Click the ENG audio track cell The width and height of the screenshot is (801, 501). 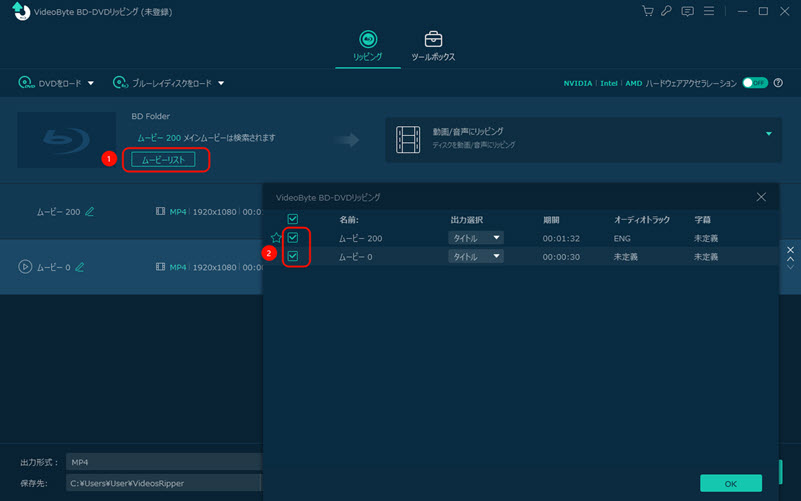click(x=622, y=238)
